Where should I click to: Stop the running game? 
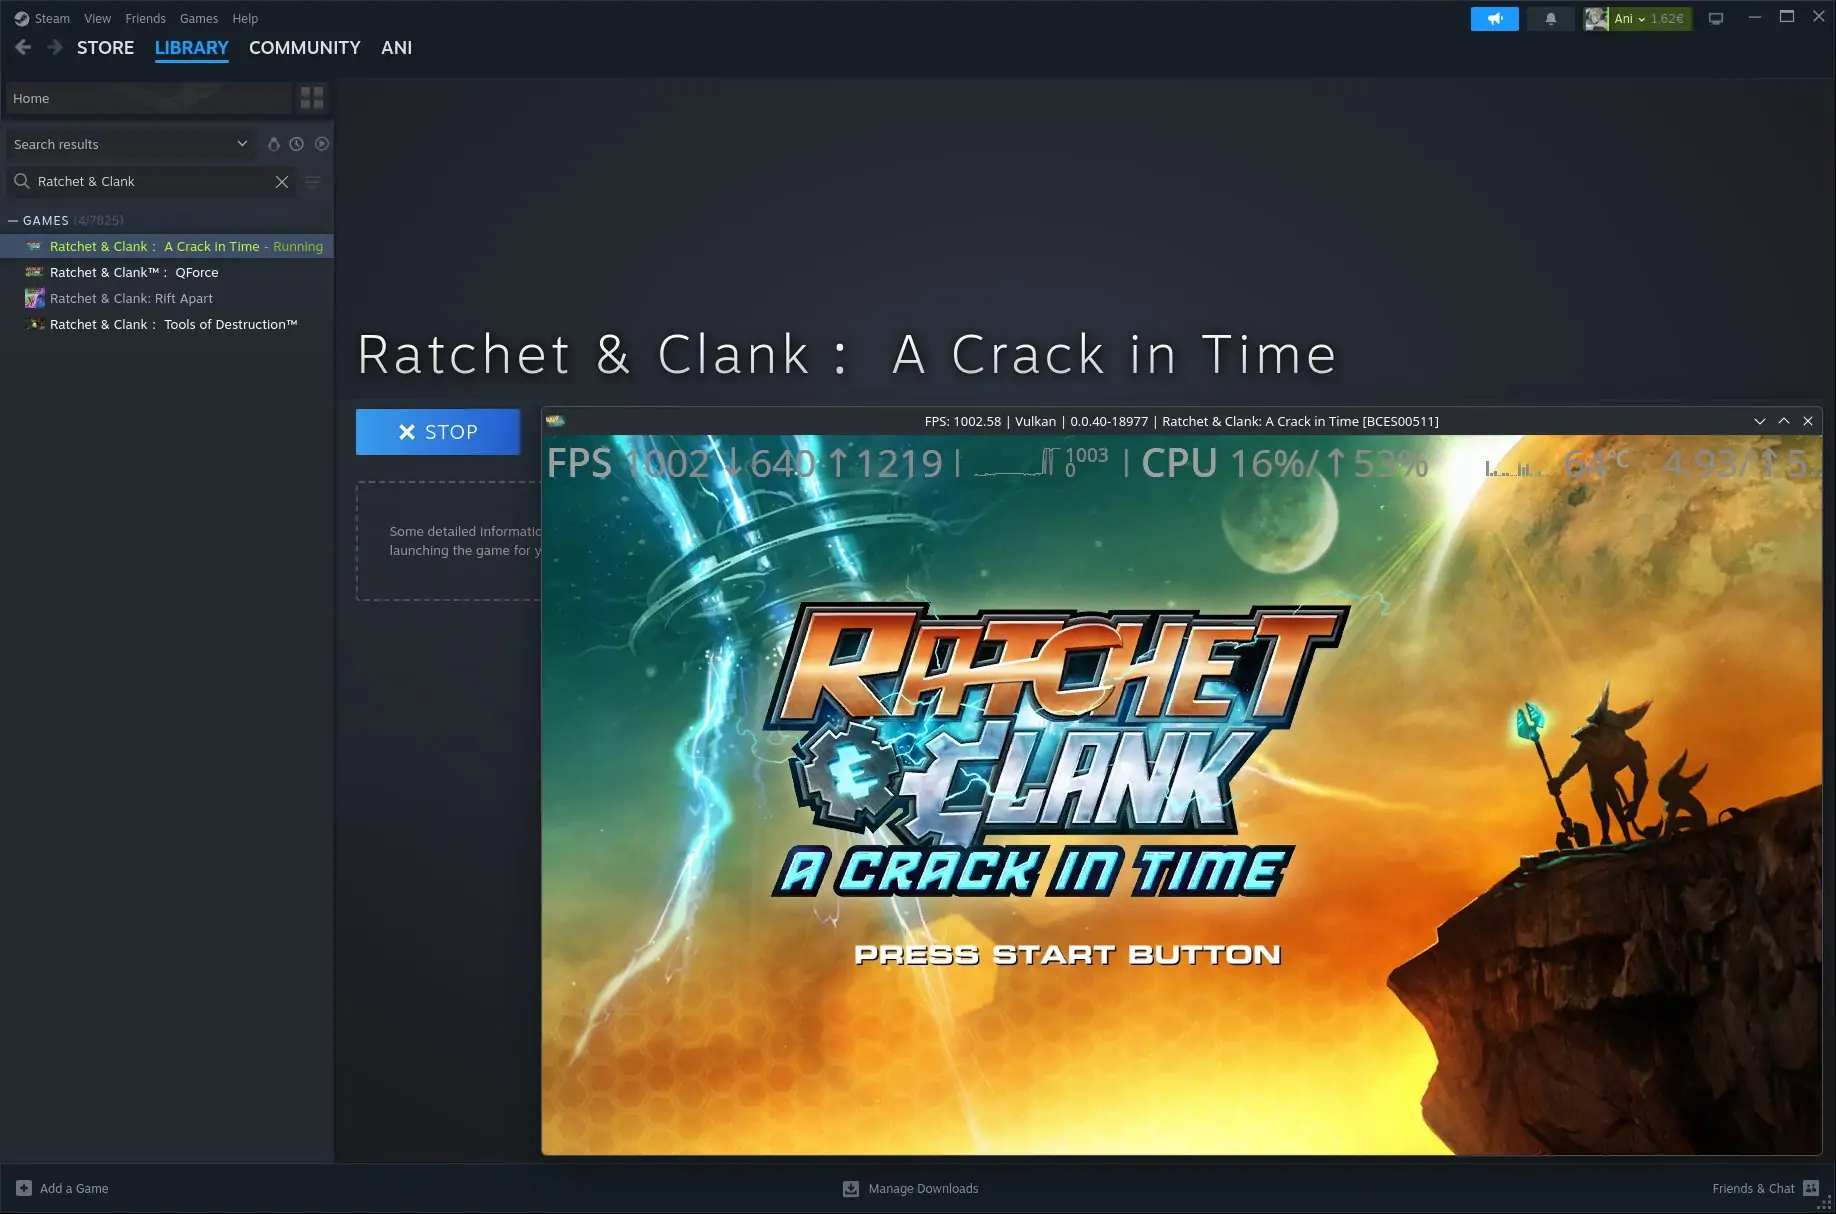click(438, 432)
